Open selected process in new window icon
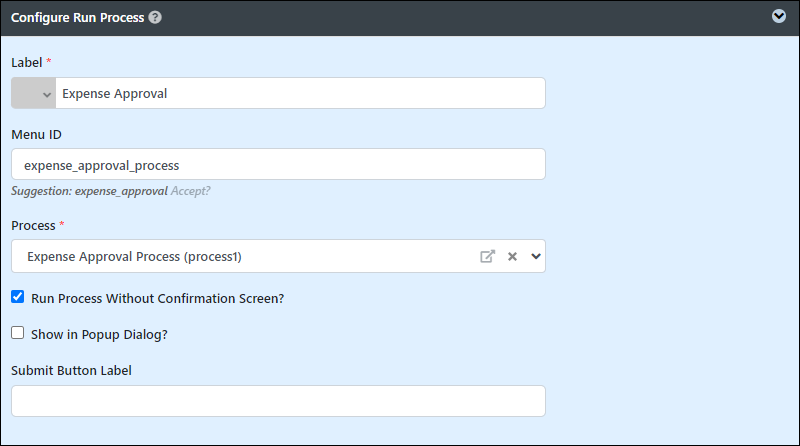Viewport: 800px width, 446px height. pyautogui.click(x=488, y=256)
